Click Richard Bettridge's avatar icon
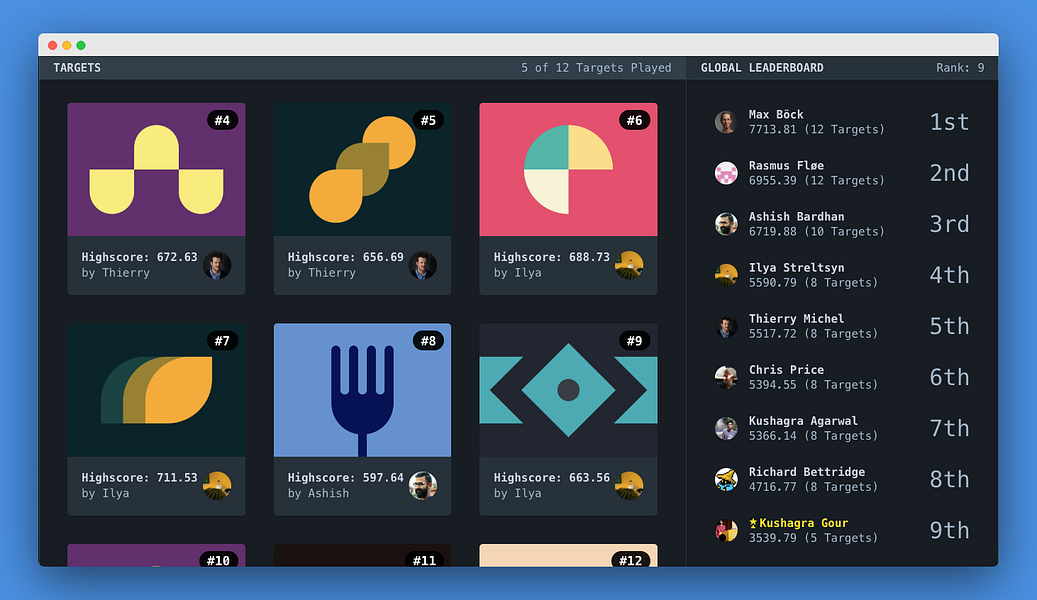Viewport: 1037px width, 600px height. point(726,479)
